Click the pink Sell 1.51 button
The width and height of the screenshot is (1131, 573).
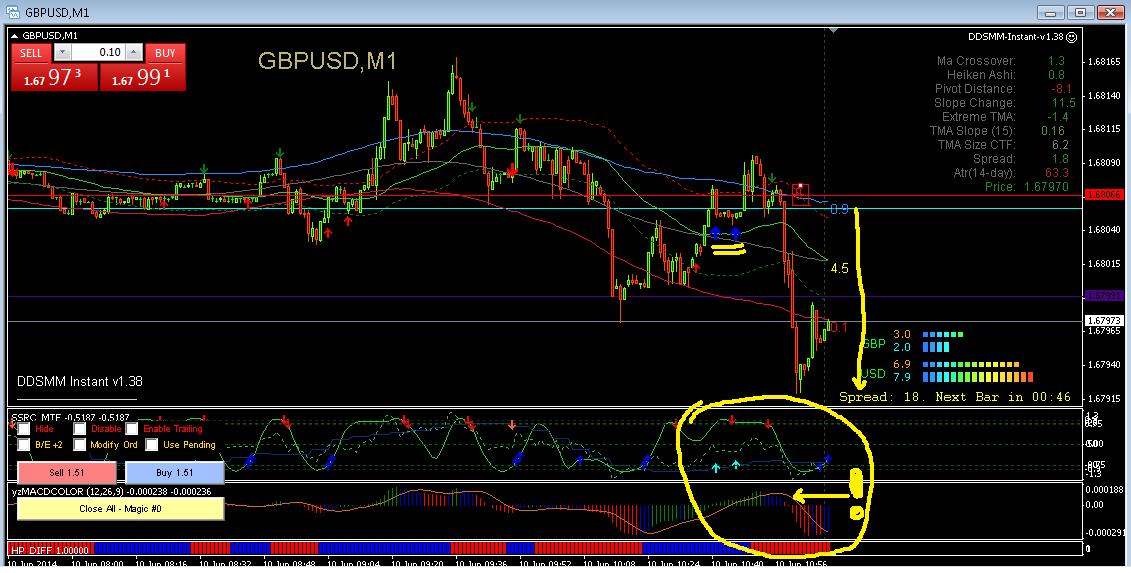(66, 473)
